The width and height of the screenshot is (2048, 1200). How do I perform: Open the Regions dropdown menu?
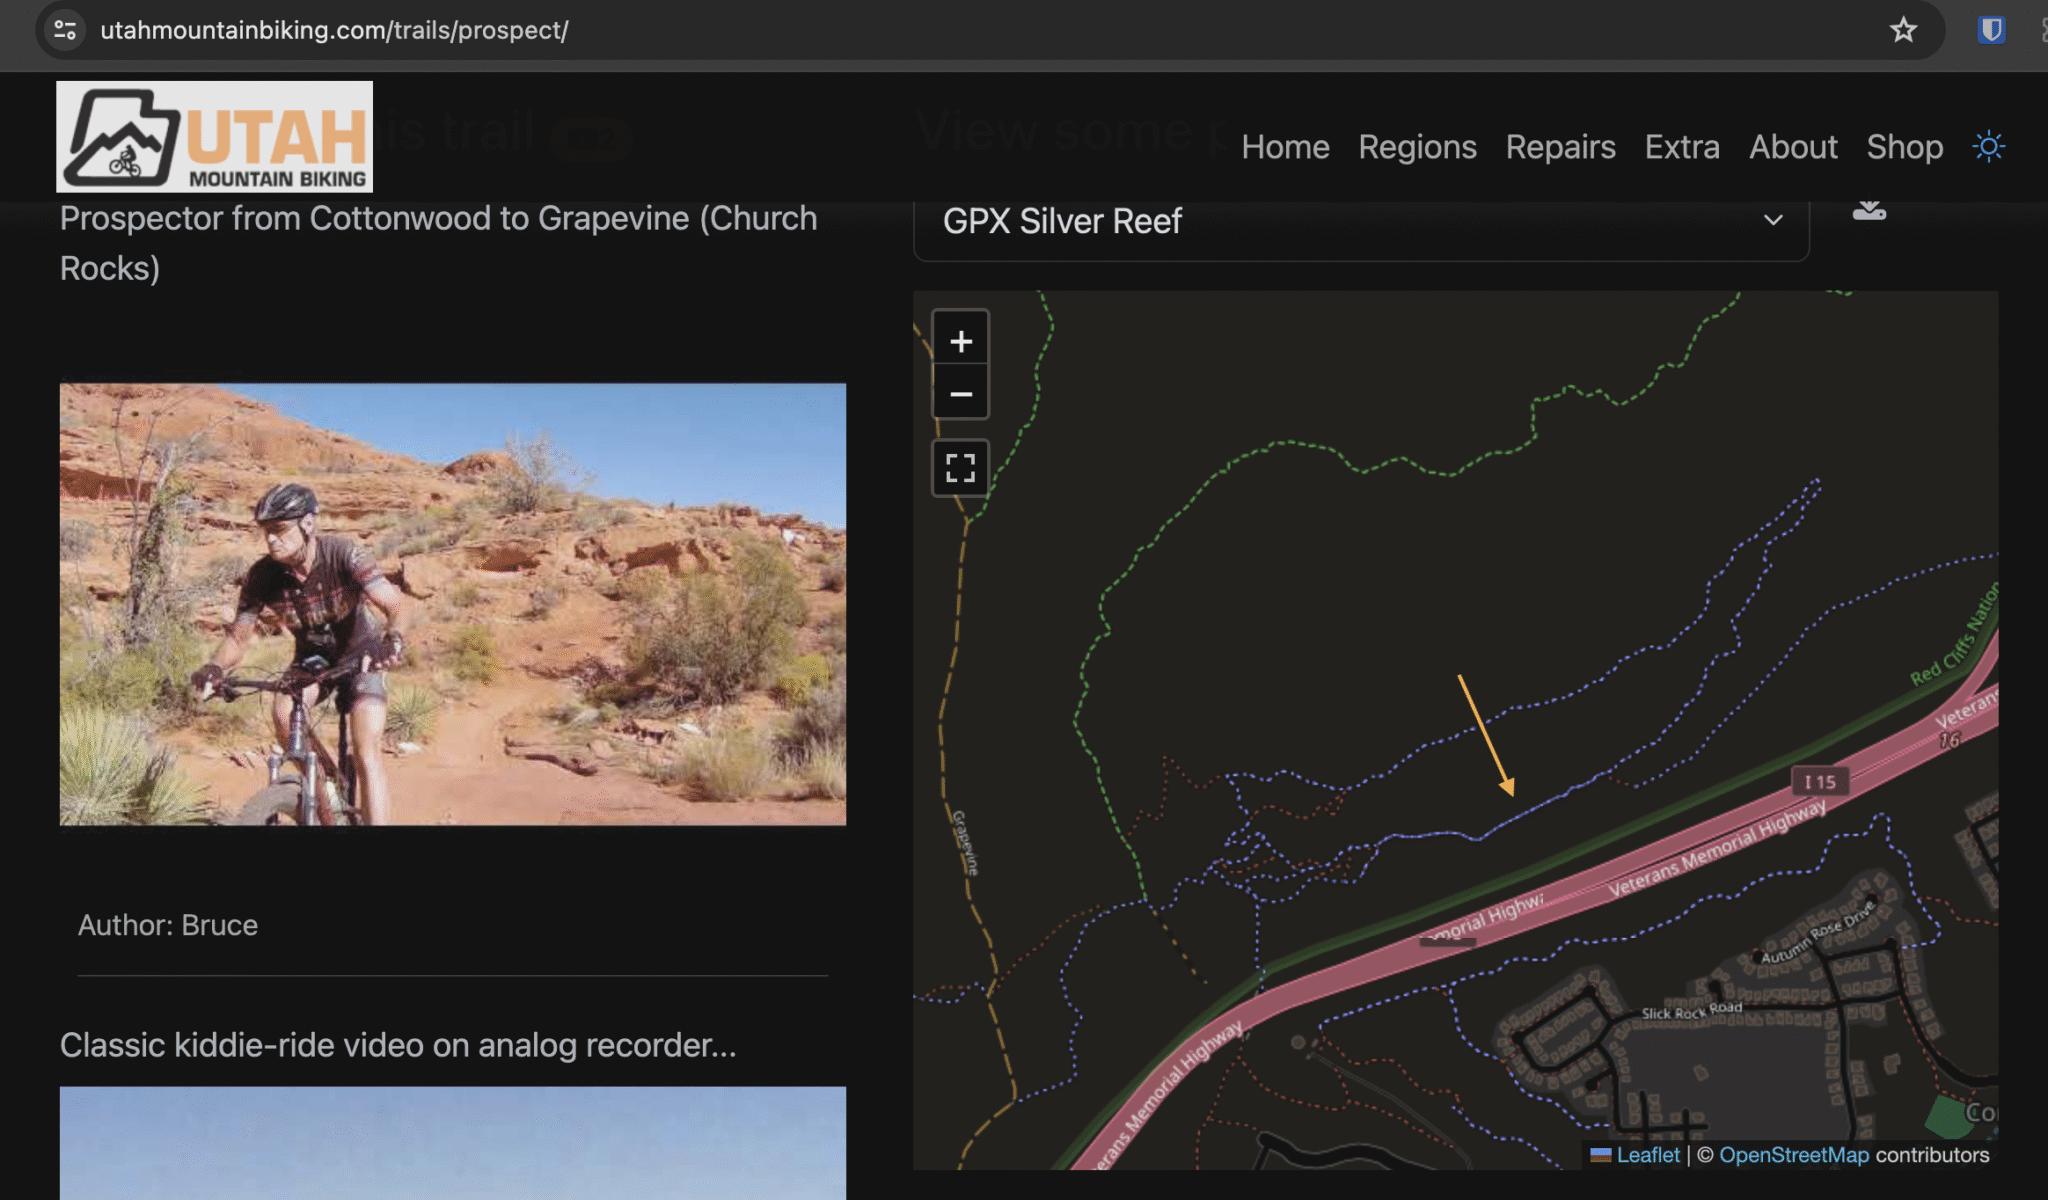click(1417, 147)
